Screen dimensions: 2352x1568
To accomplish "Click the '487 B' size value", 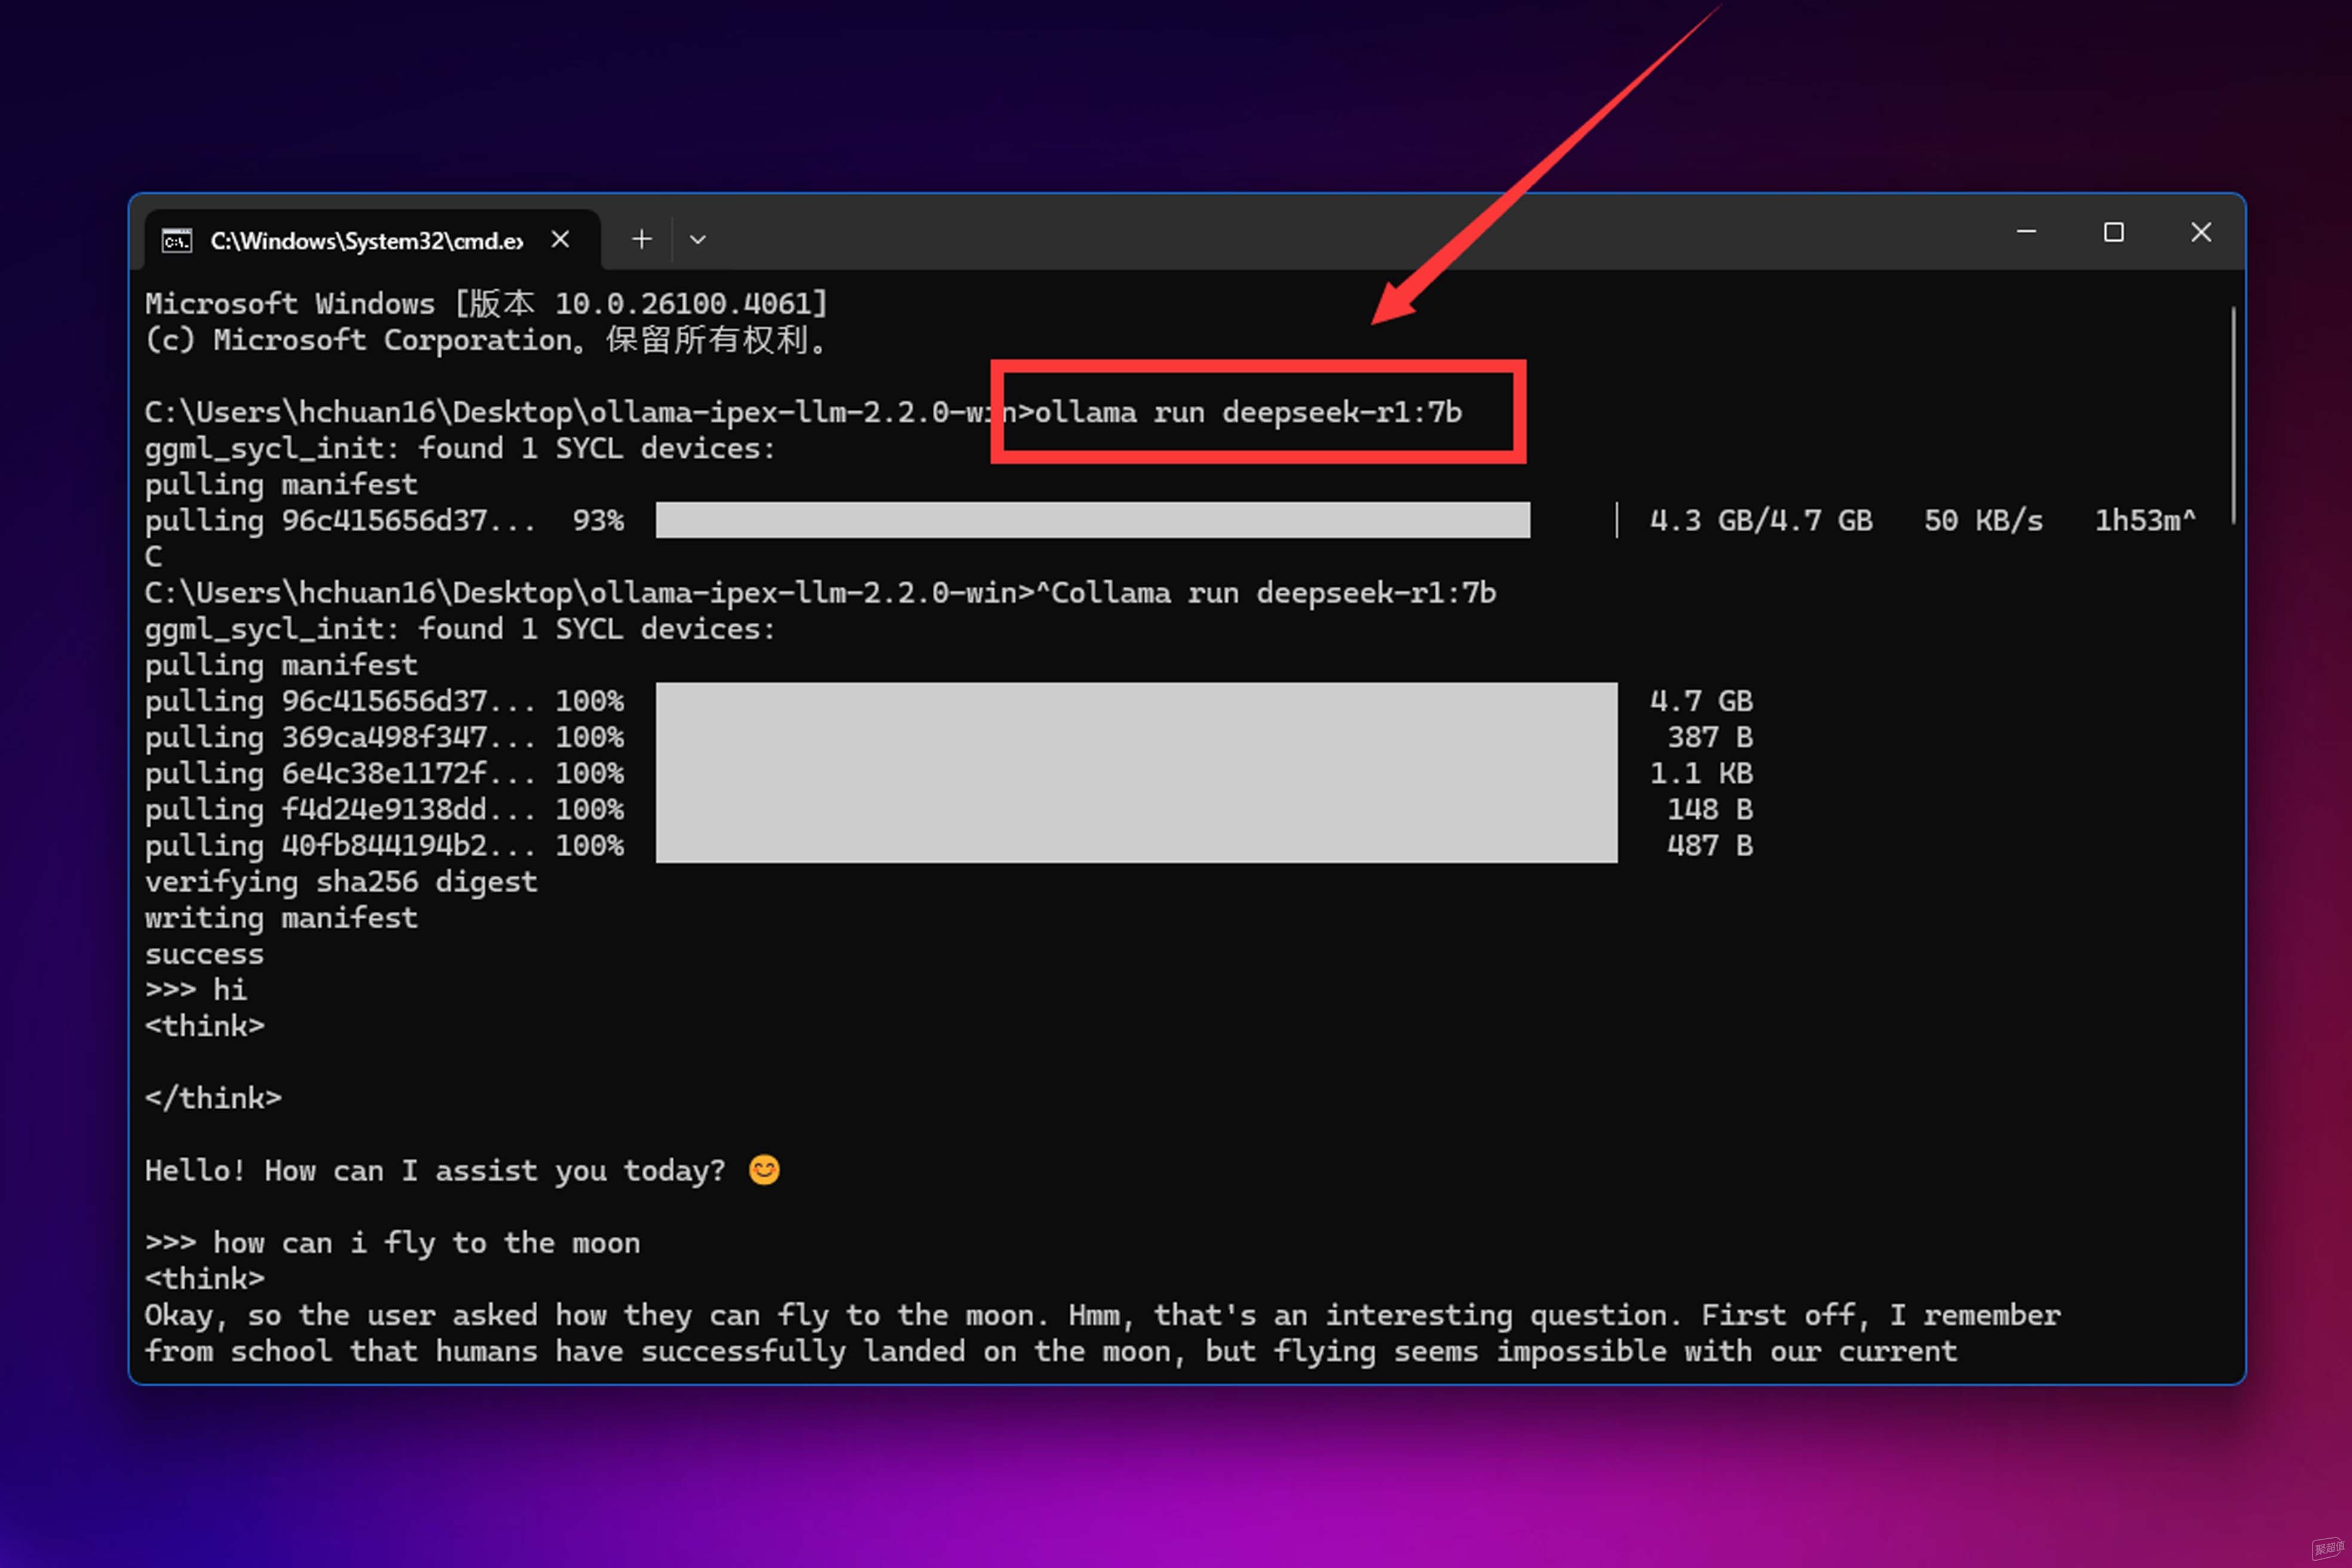I will [1710, 845].
